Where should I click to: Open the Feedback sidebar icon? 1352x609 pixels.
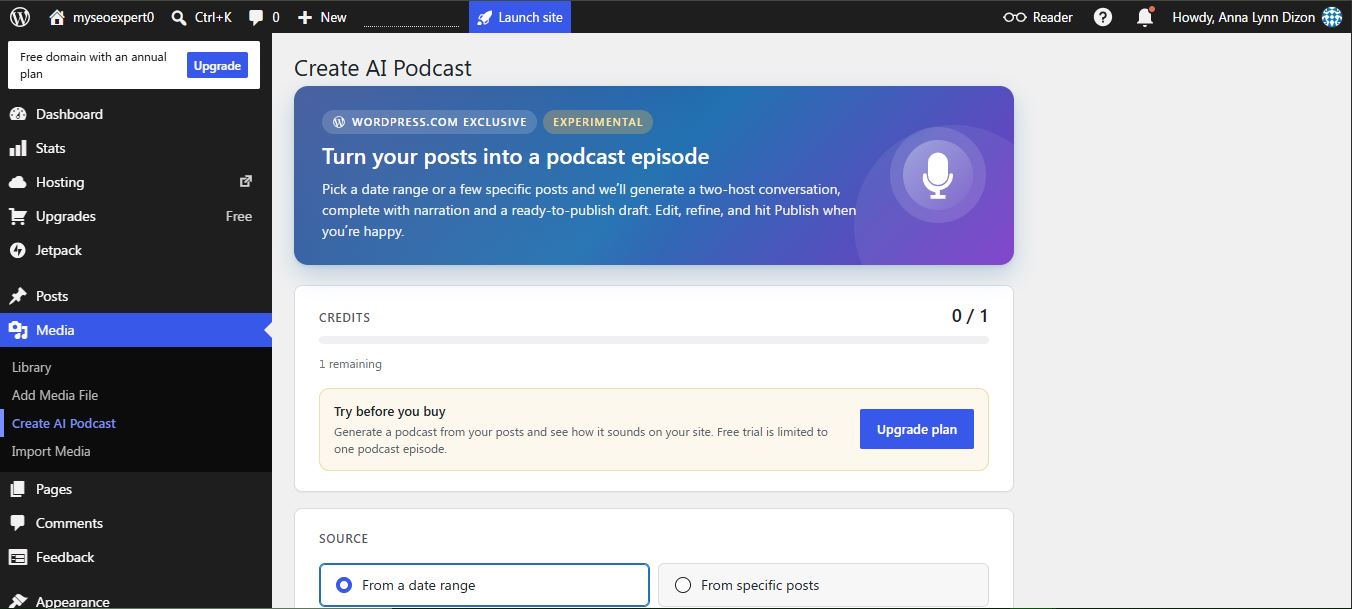pyautogui.click(x=18, y=557)
